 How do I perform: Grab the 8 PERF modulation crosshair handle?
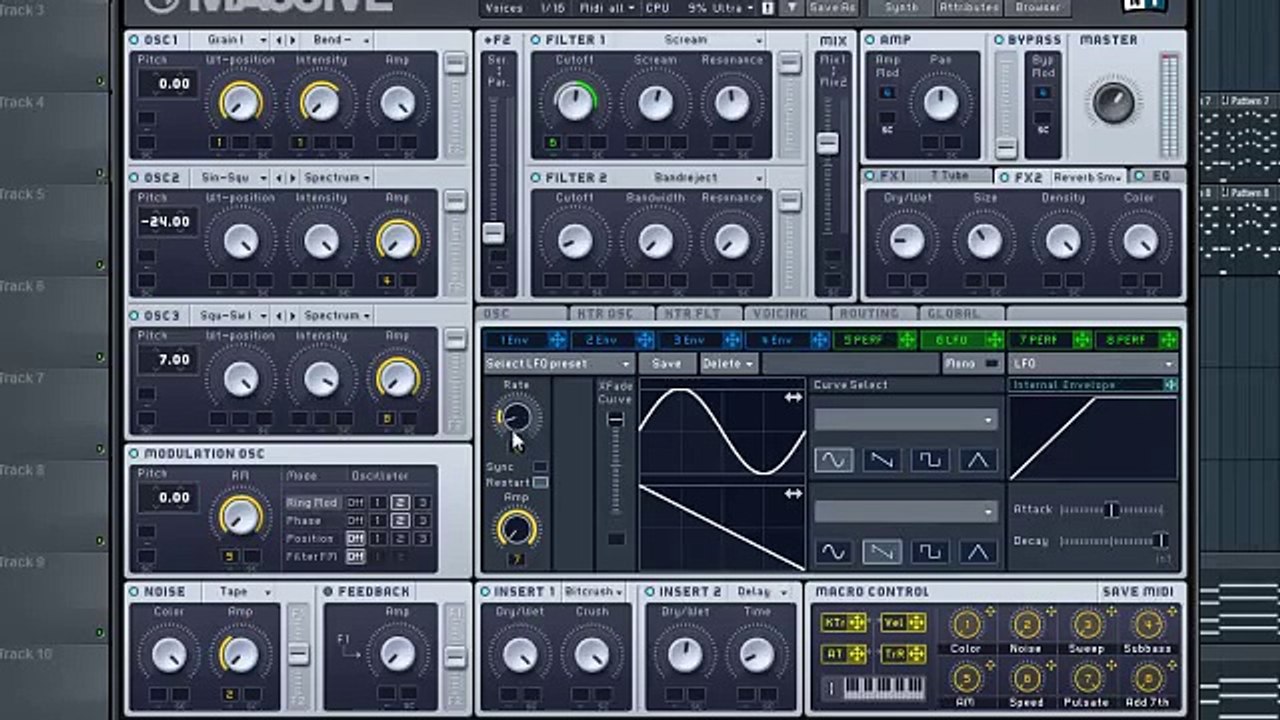coord(1169,340)
